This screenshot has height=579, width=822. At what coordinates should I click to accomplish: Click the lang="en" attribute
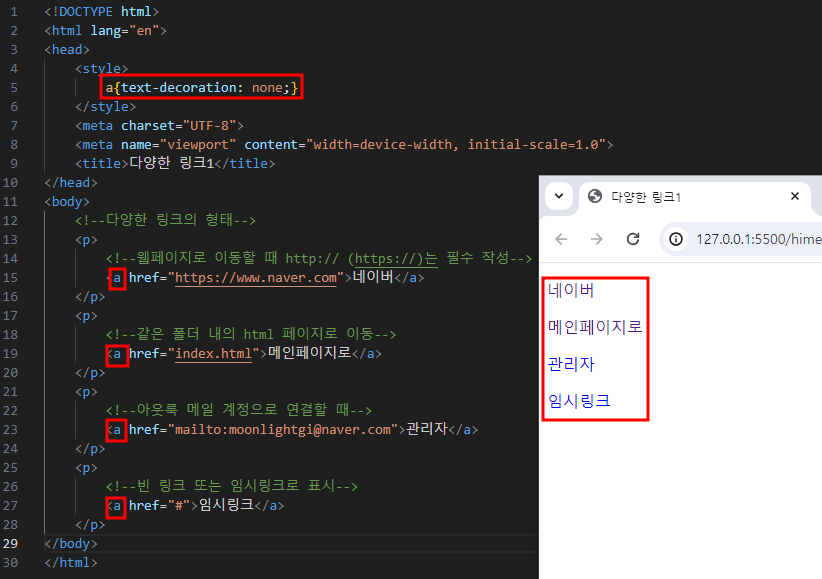(125, 30)
